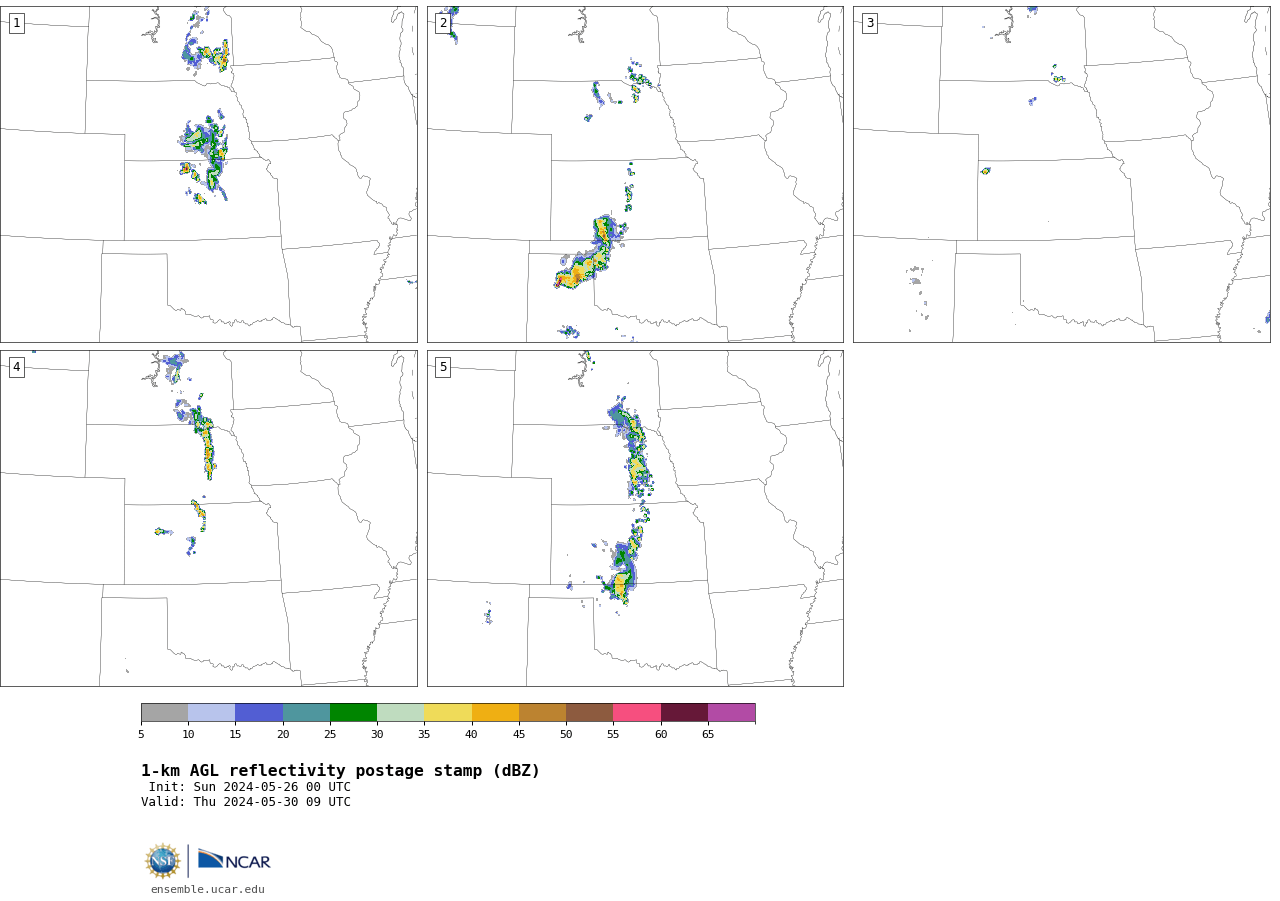The image size is (1280, 901).
Task: Click the colorbar tick label 5
Action: click(x=141, y=735)
